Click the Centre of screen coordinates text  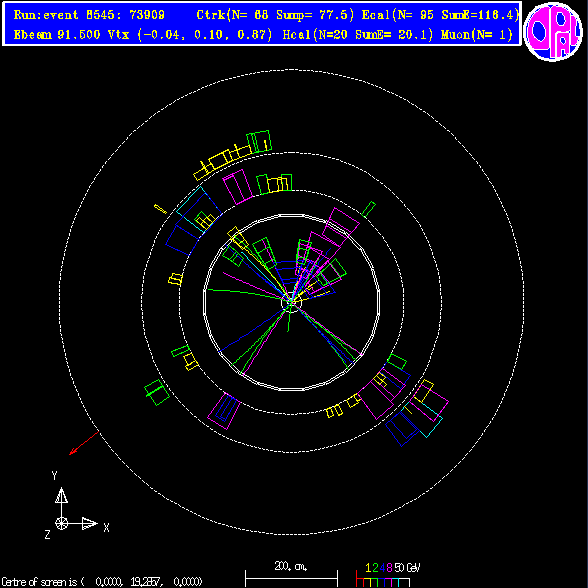tap(102, 582)
